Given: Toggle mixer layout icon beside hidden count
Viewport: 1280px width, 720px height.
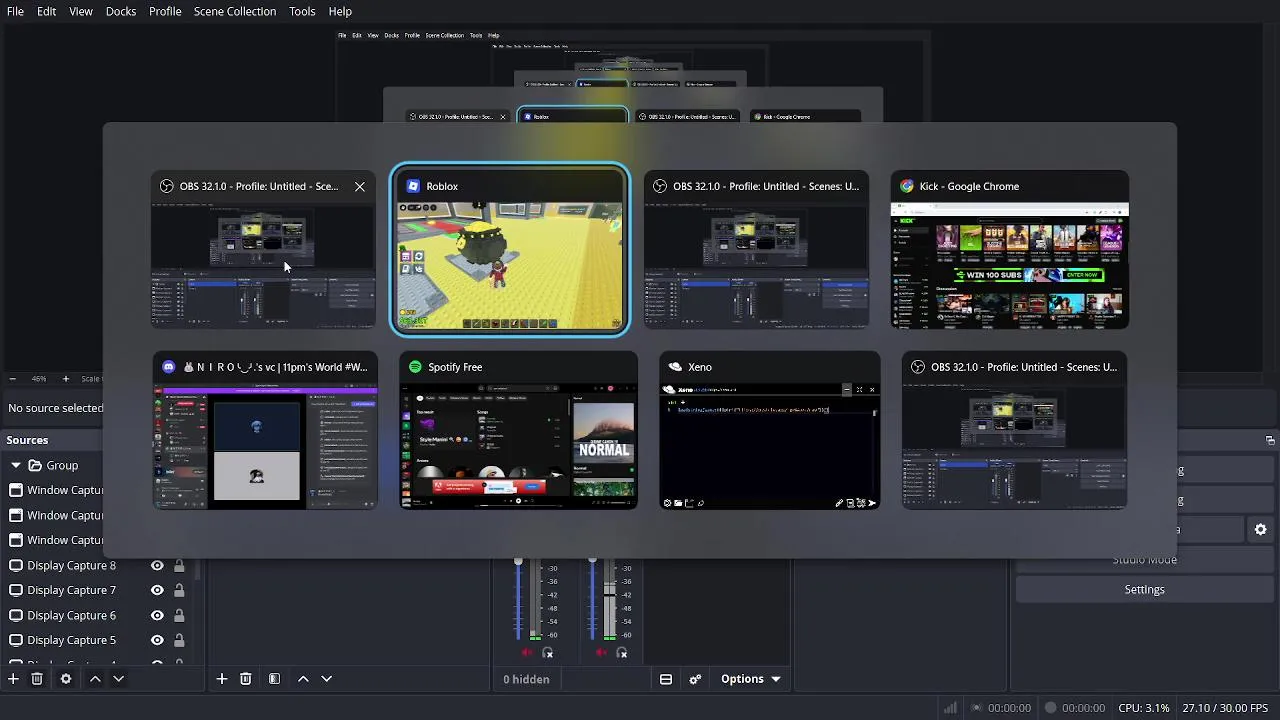Looking at the screenshot, I should click(x=666, y=679).
